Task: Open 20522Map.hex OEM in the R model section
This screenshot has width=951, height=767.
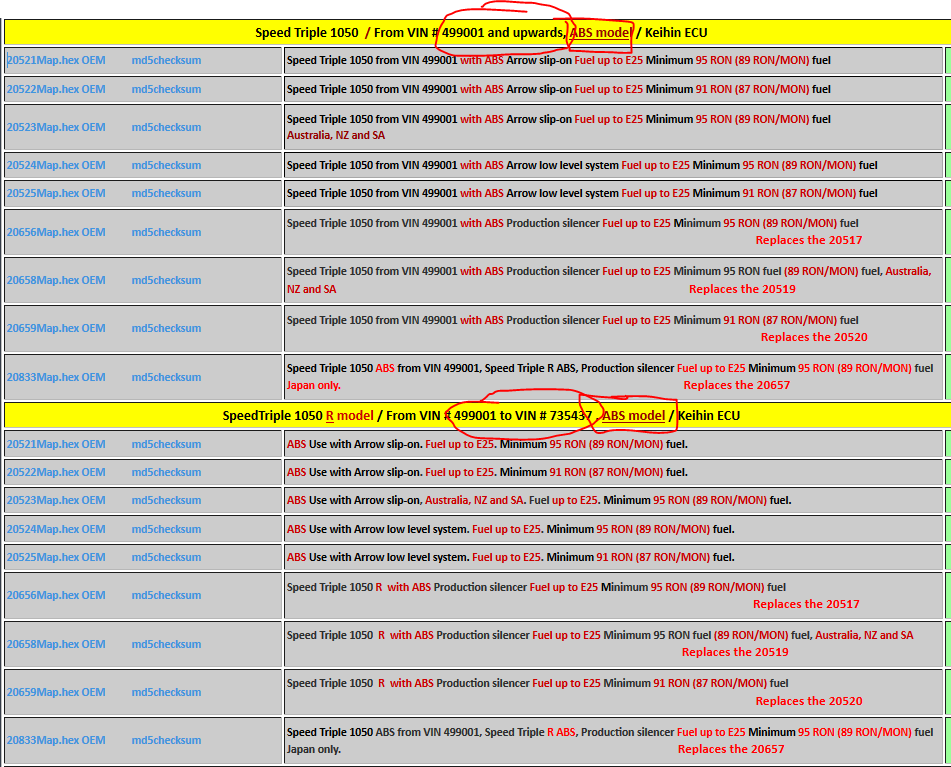Action: (x=56, y=472)
